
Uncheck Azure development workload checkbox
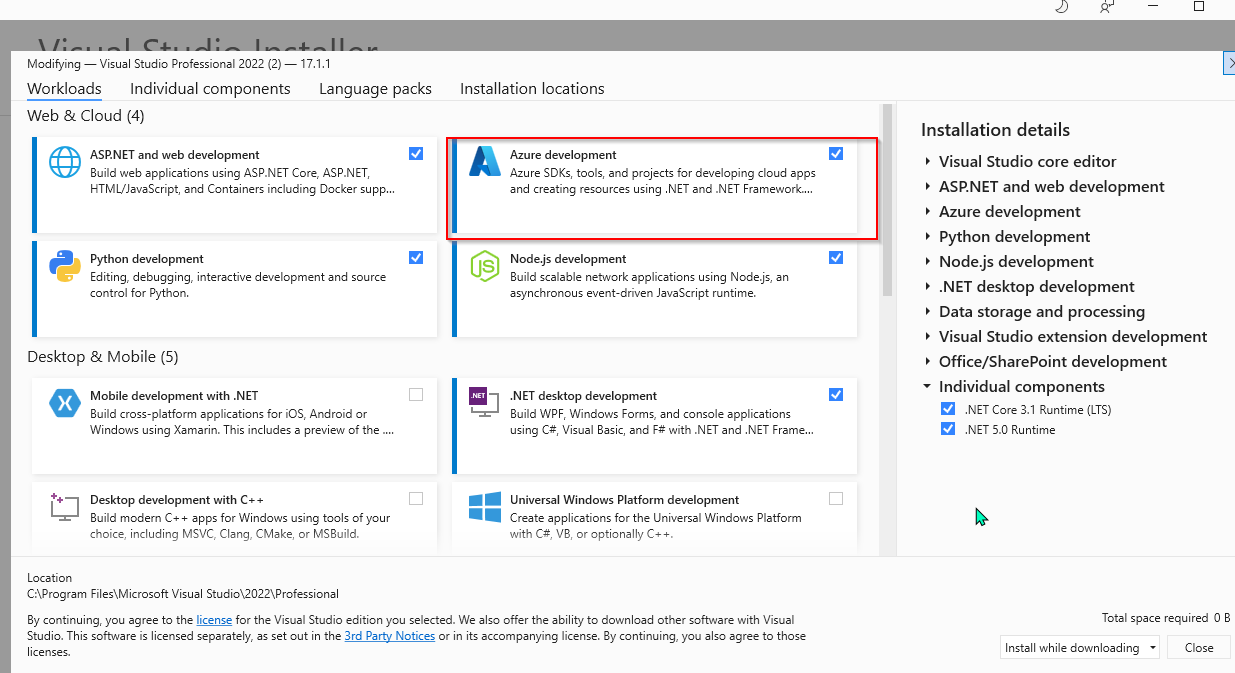(836, 154)
